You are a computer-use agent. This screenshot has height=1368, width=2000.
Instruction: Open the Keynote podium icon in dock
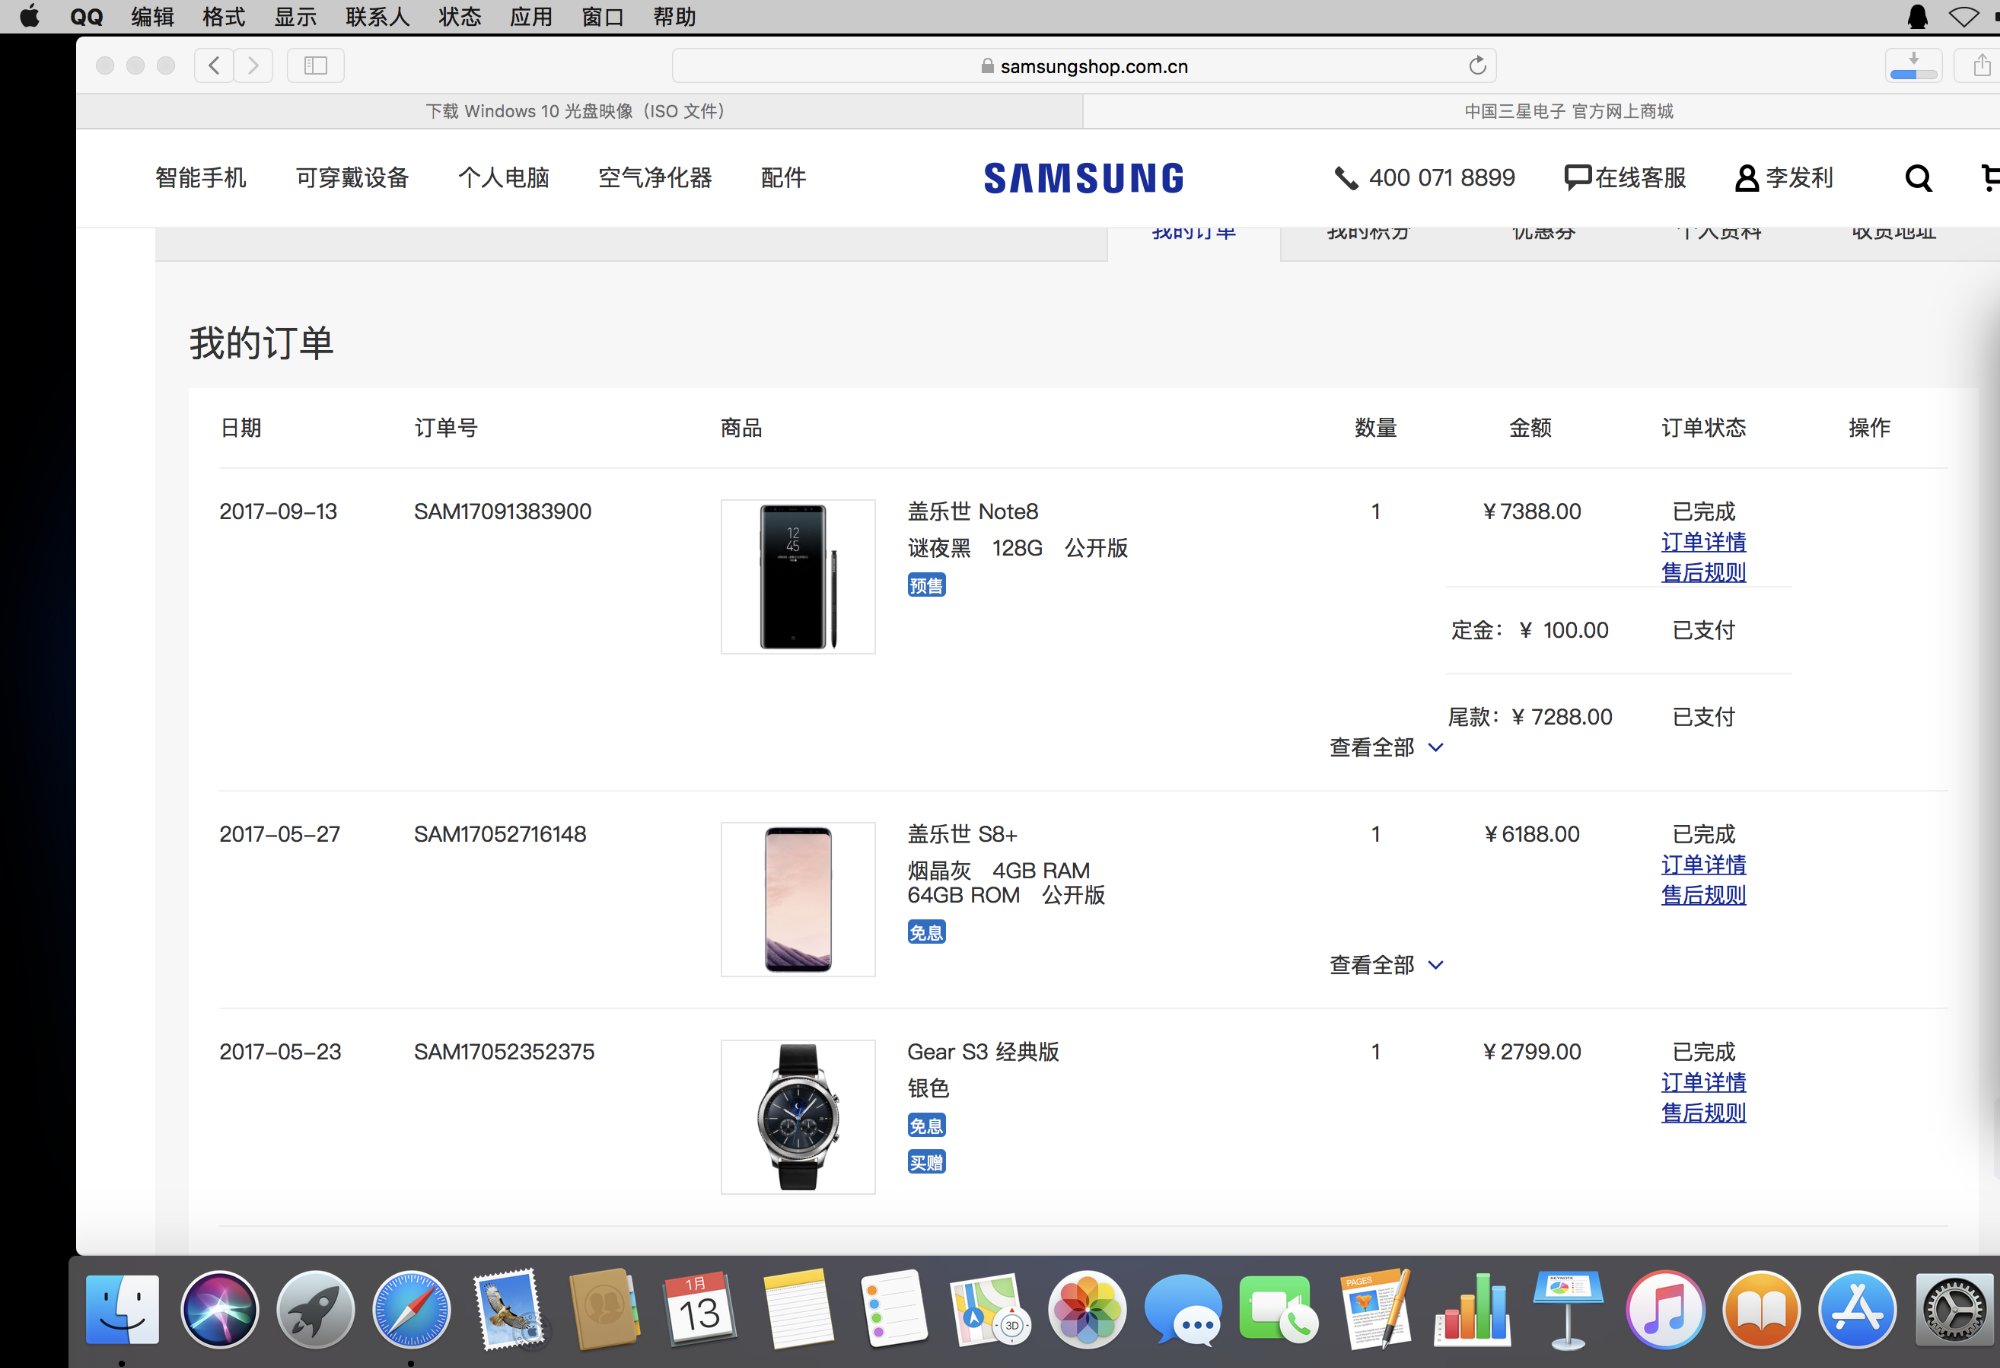click(x=1567, y=1309)
